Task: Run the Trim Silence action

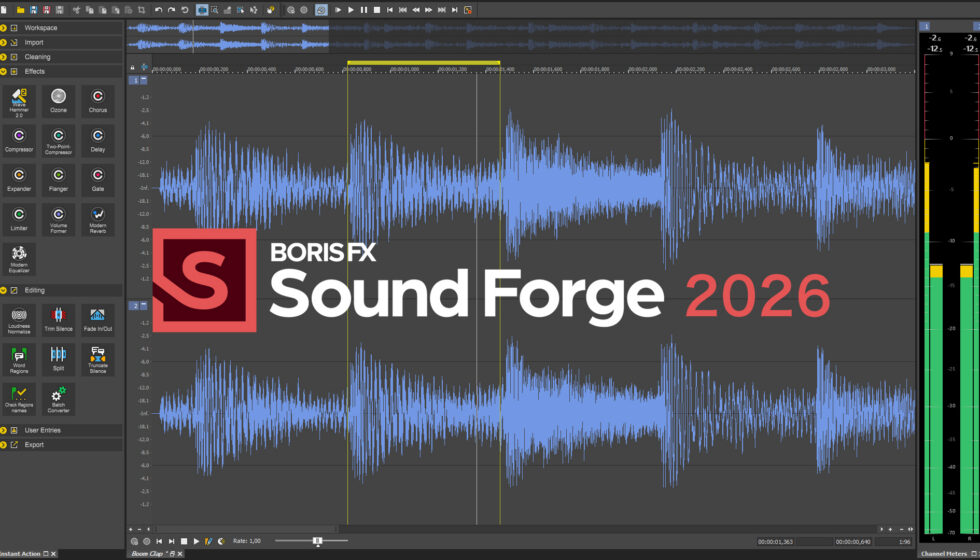Action: point(58,321)
